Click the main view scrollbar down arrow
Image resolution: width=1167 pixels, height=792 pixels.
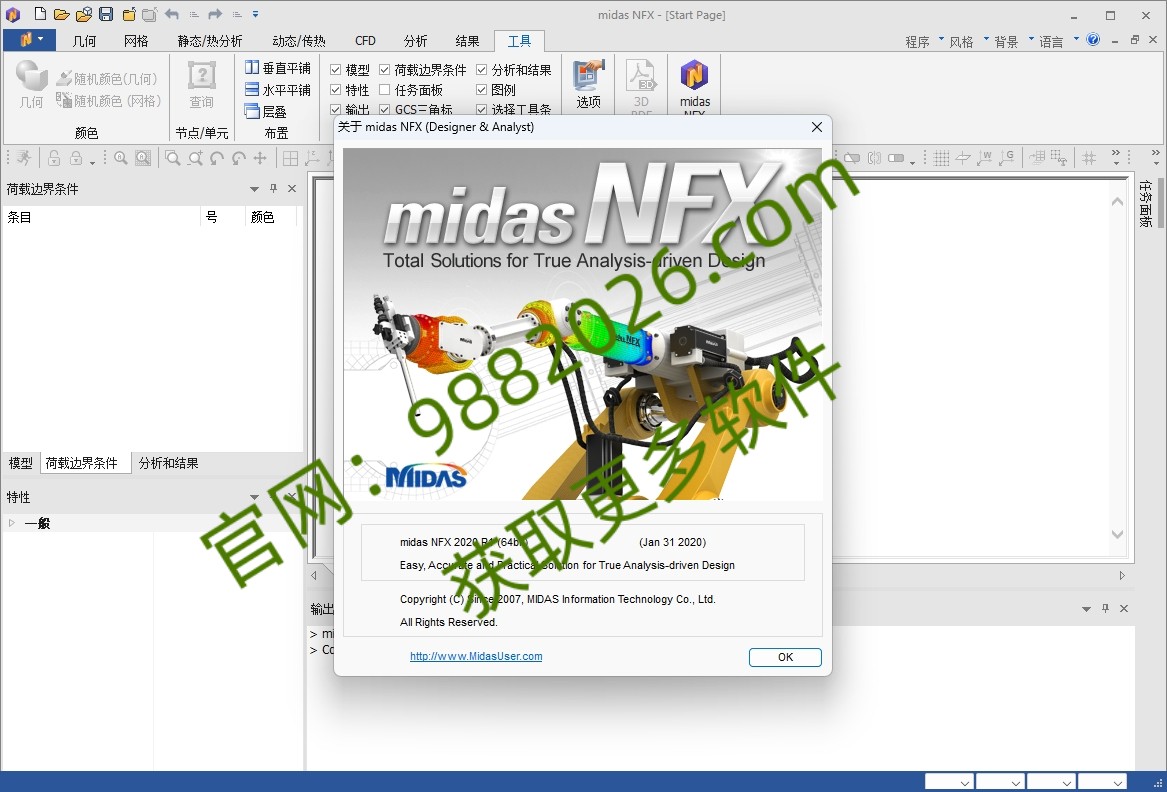coord(1117,534)
